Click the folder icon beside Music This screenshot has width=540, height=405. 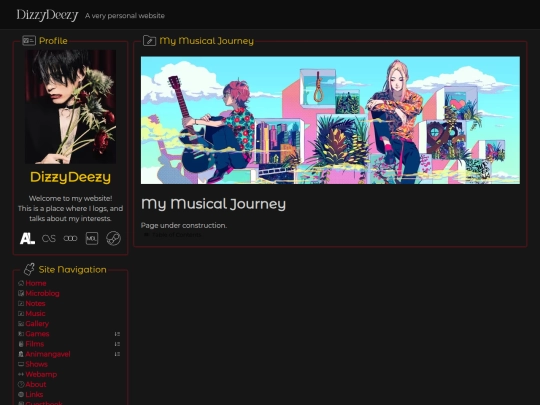pyautogui.click(x=21, y=313)
